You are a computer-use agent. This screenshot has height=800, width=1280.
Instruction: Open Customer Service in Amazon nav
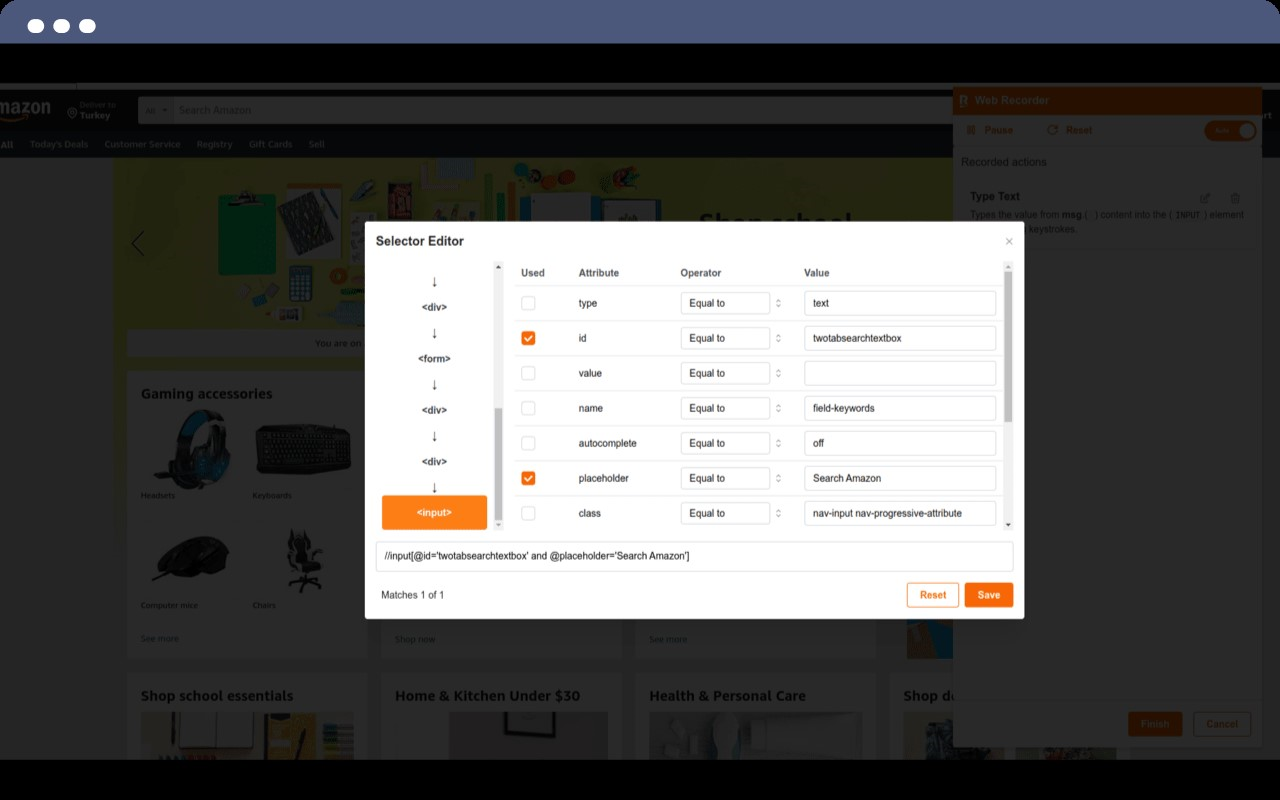tap(142, 144)
